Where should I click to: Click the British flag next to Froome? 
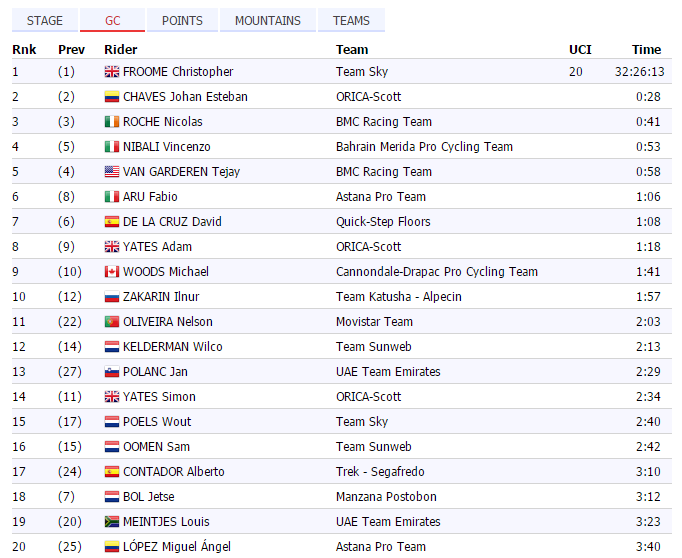(x=112, y=72)
